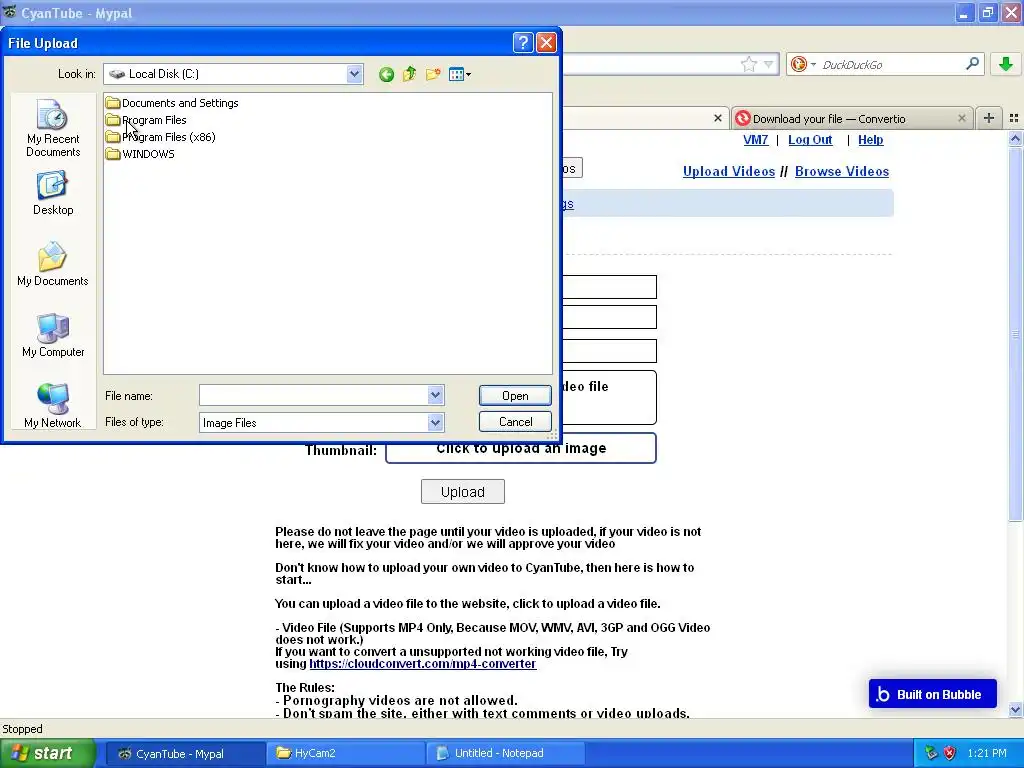Open the VM7 profile link
This screenshot has height=768, width=1024.
pyautogui.click(x=756, y=140)
